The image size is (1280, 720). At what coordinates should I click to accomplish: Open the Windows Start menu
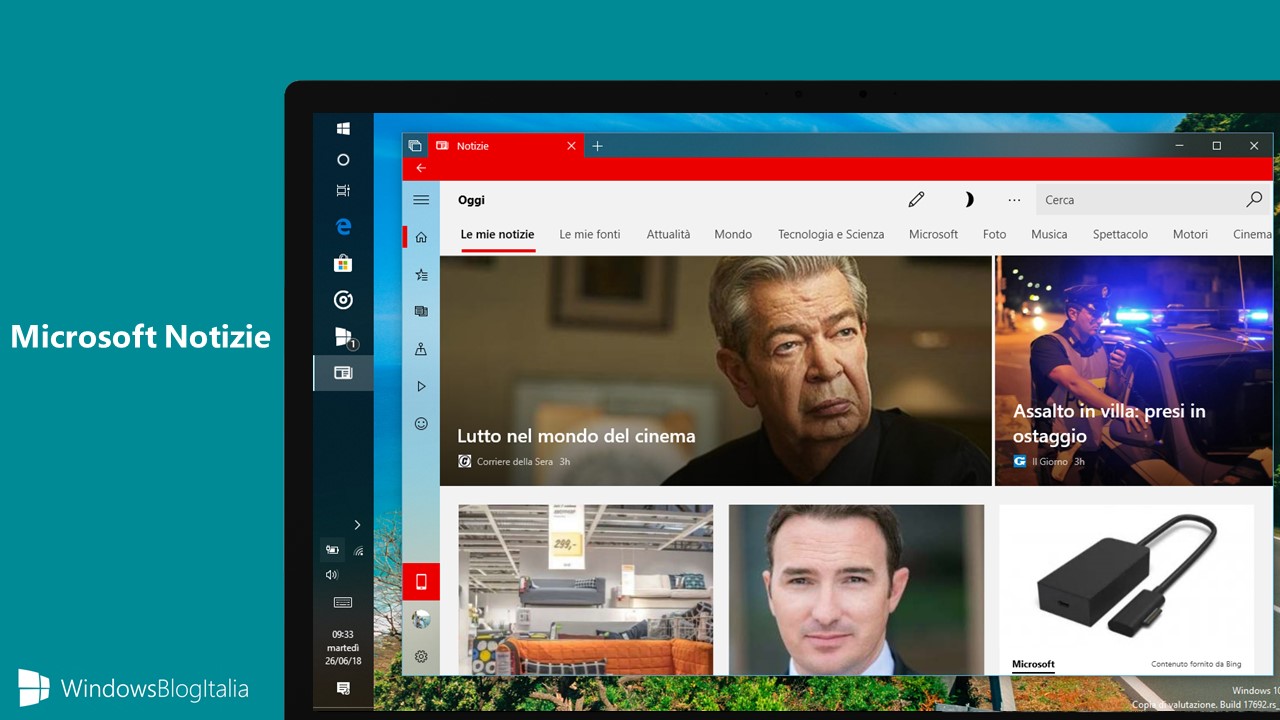[343, 129]
